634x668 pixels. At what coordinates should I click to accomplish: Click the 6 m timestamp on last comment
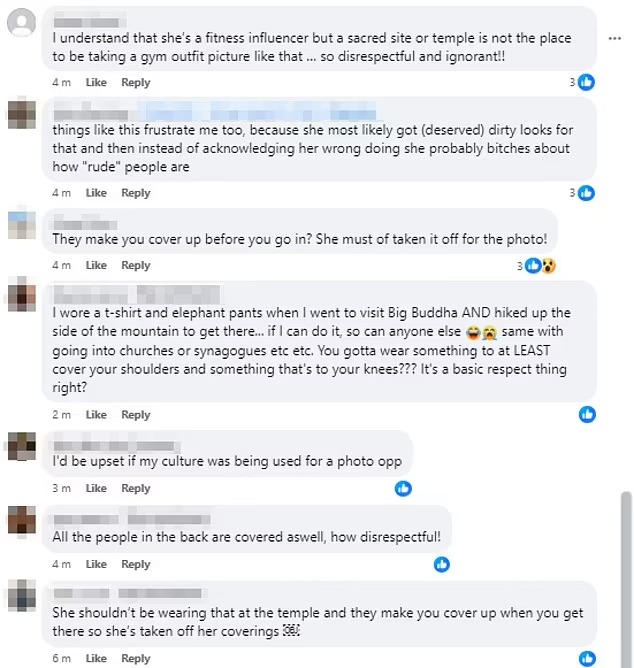pyautogui.click(x=62, y=659)
